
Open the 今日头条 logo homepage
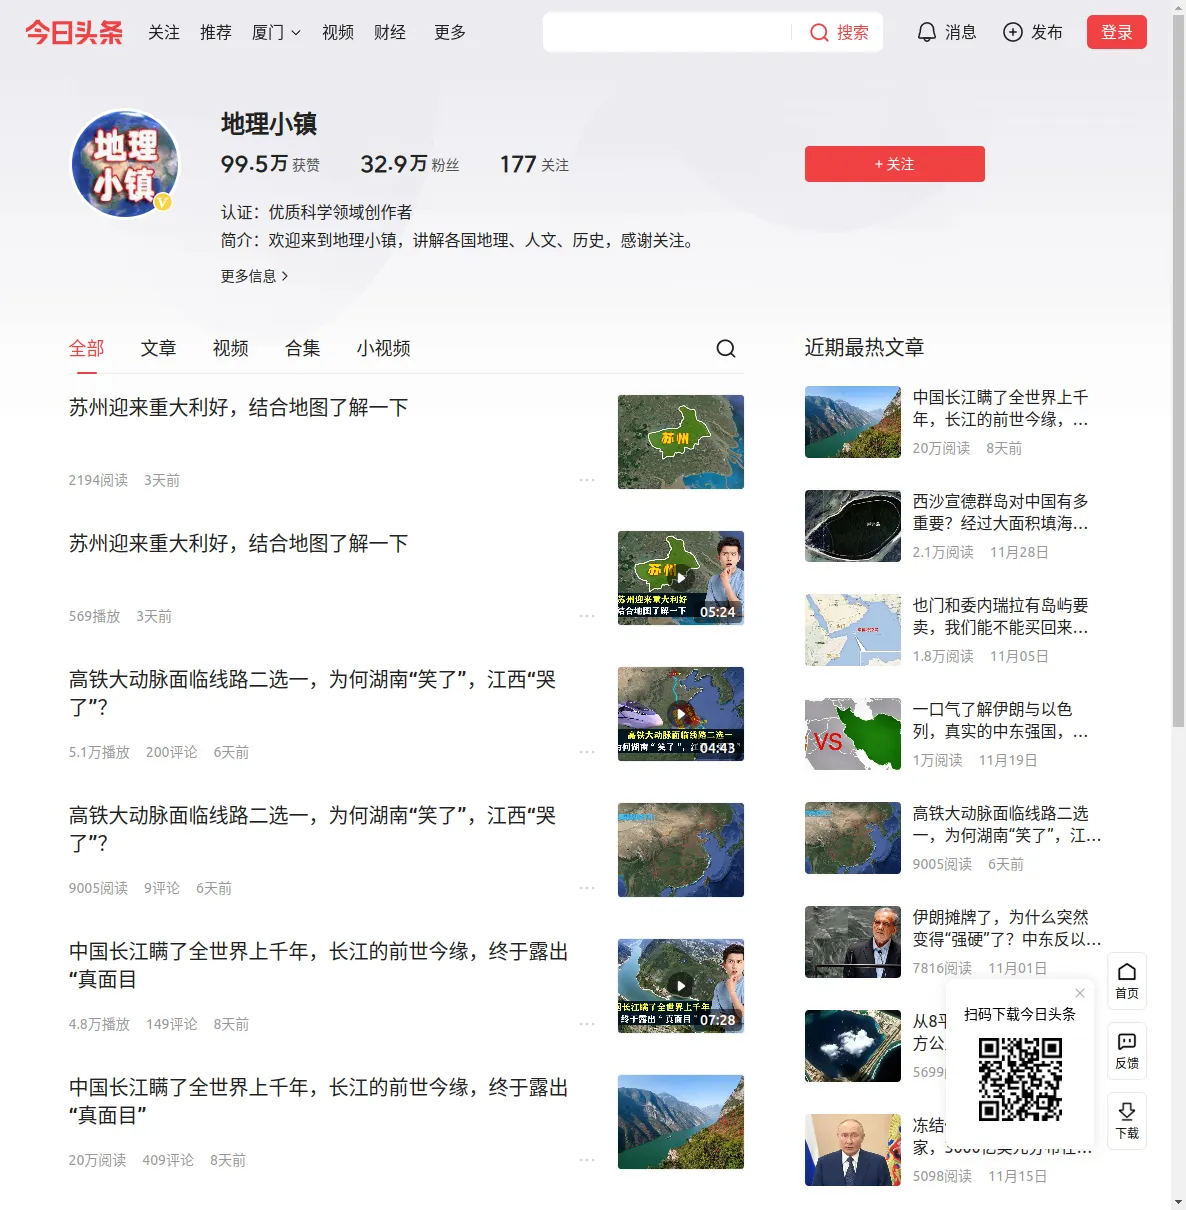pyautogui.click(x=74, y=32)
